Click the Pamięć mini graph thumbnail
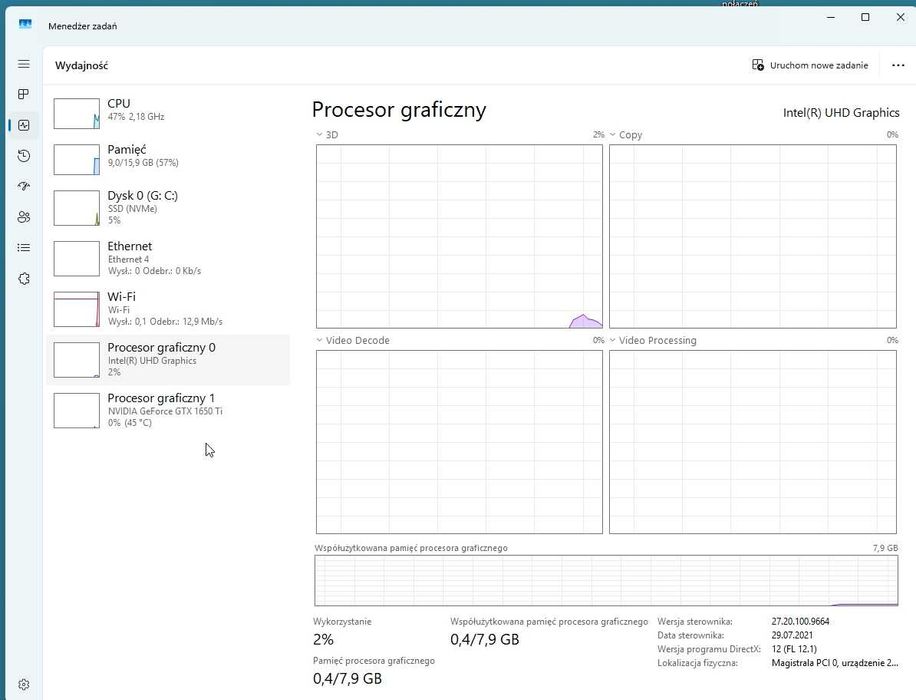 coord(77,160)
